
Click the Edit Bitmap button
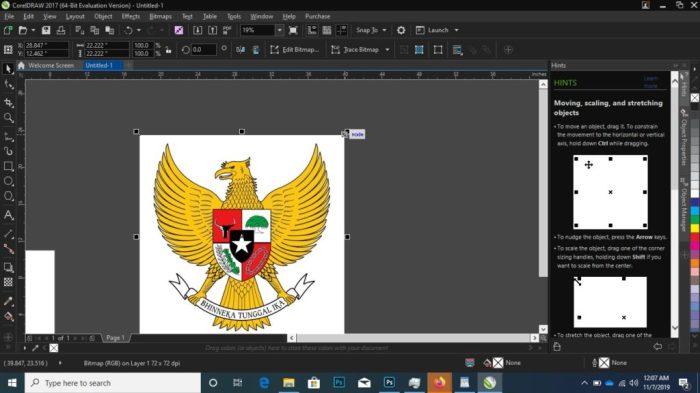coord(295,50)
